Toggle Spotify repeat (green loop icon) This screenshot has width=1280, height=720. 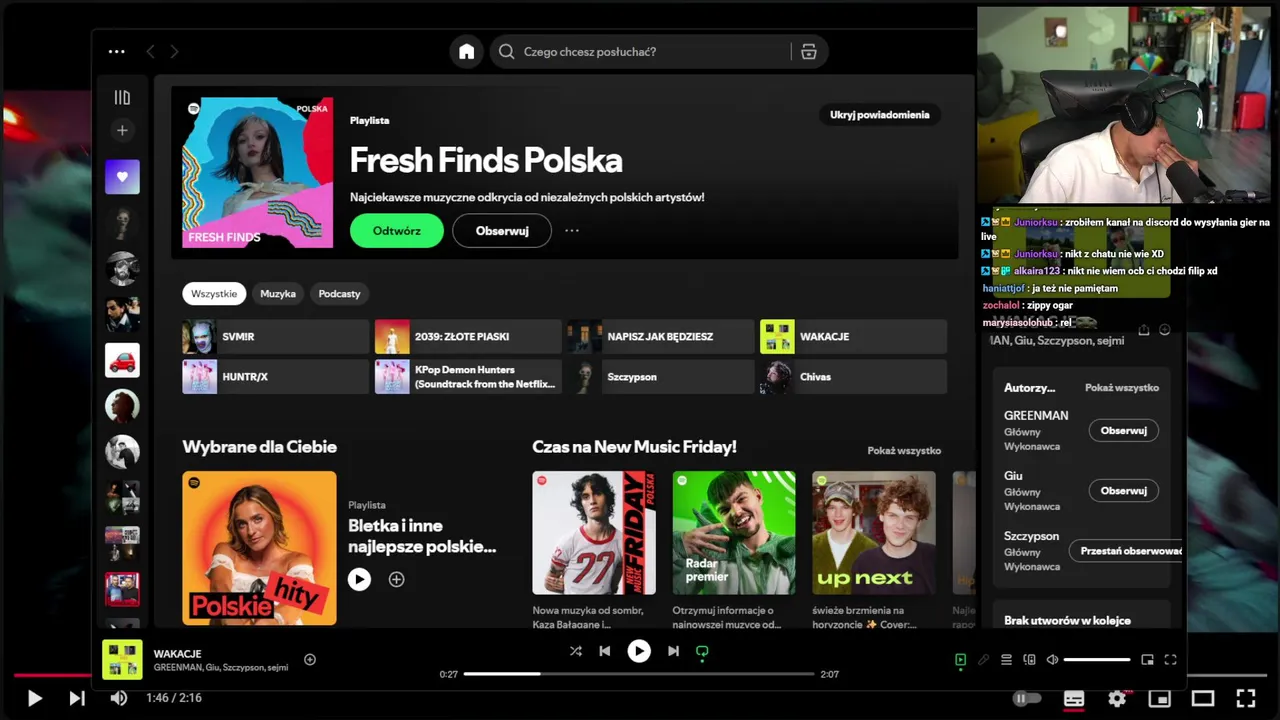pos(702,652)
